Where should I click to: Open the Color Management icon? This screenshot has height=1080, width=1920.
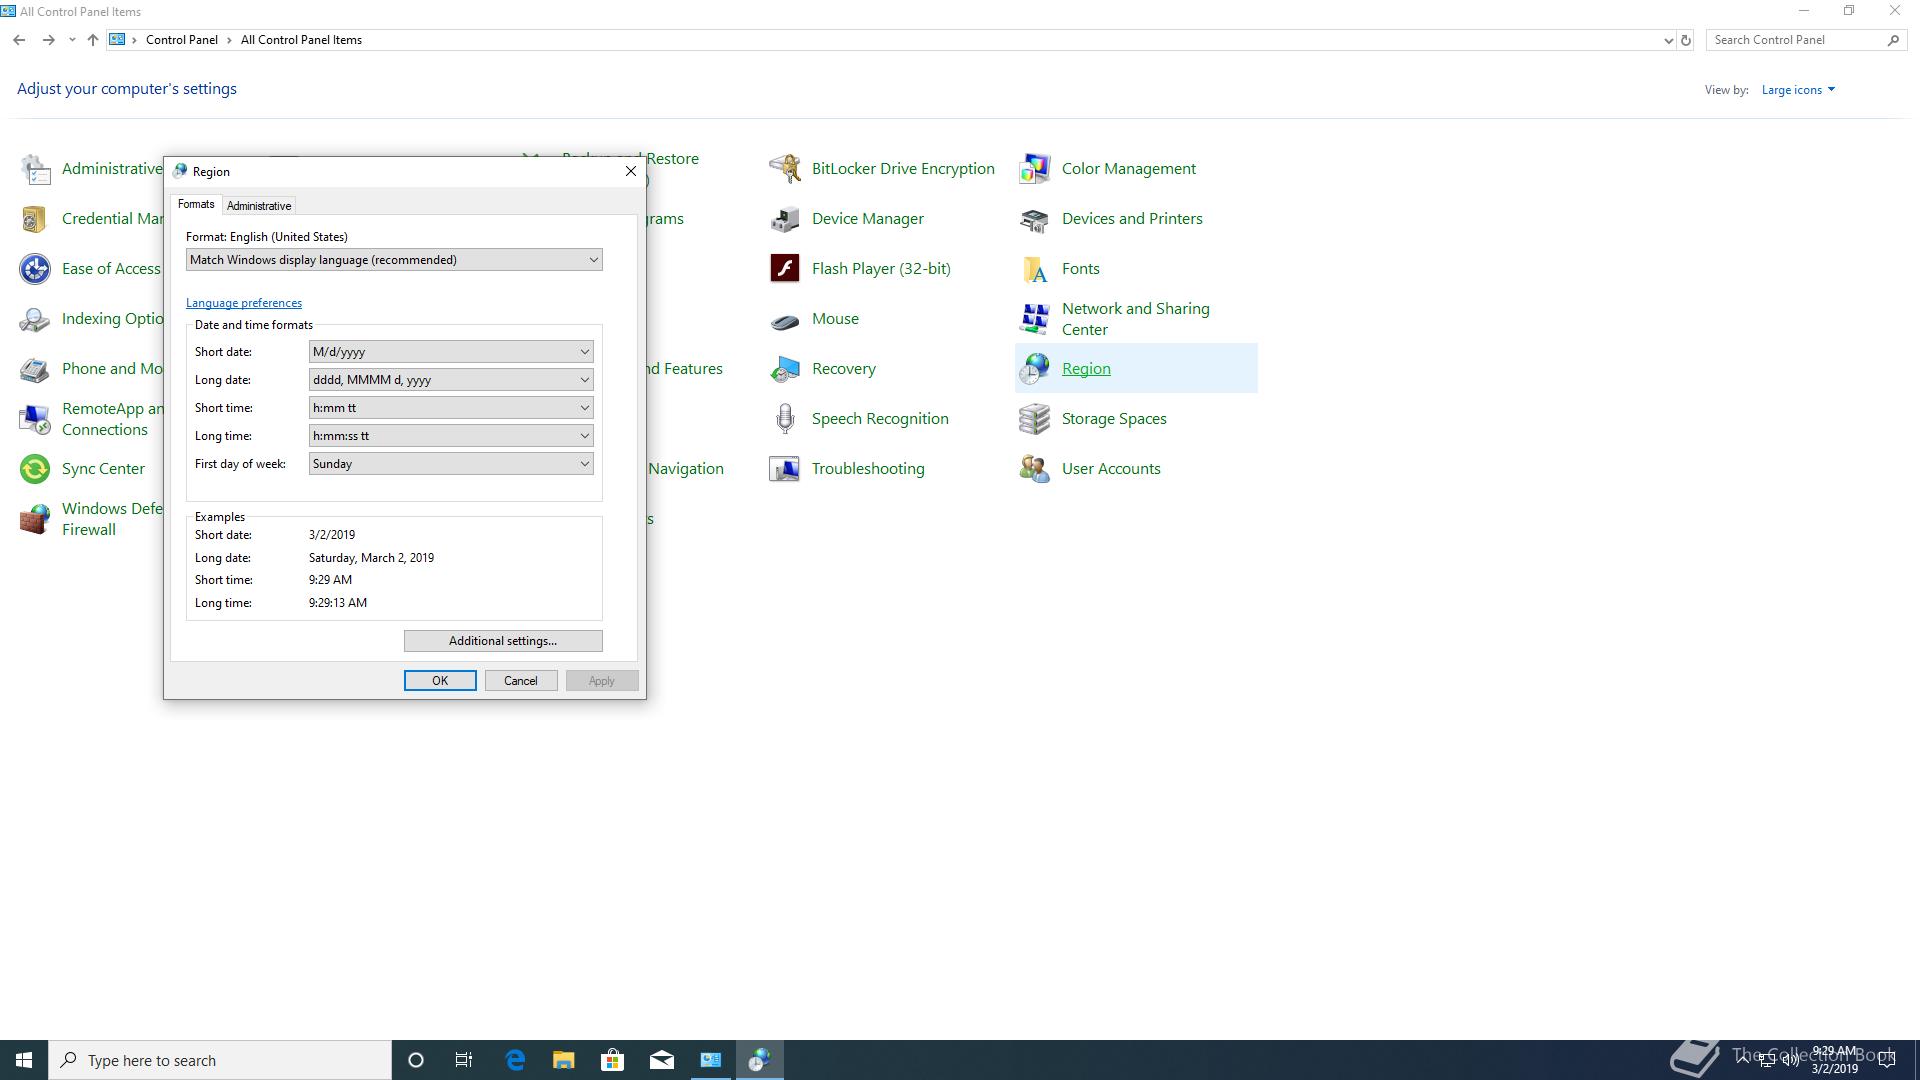[1034, 168]
